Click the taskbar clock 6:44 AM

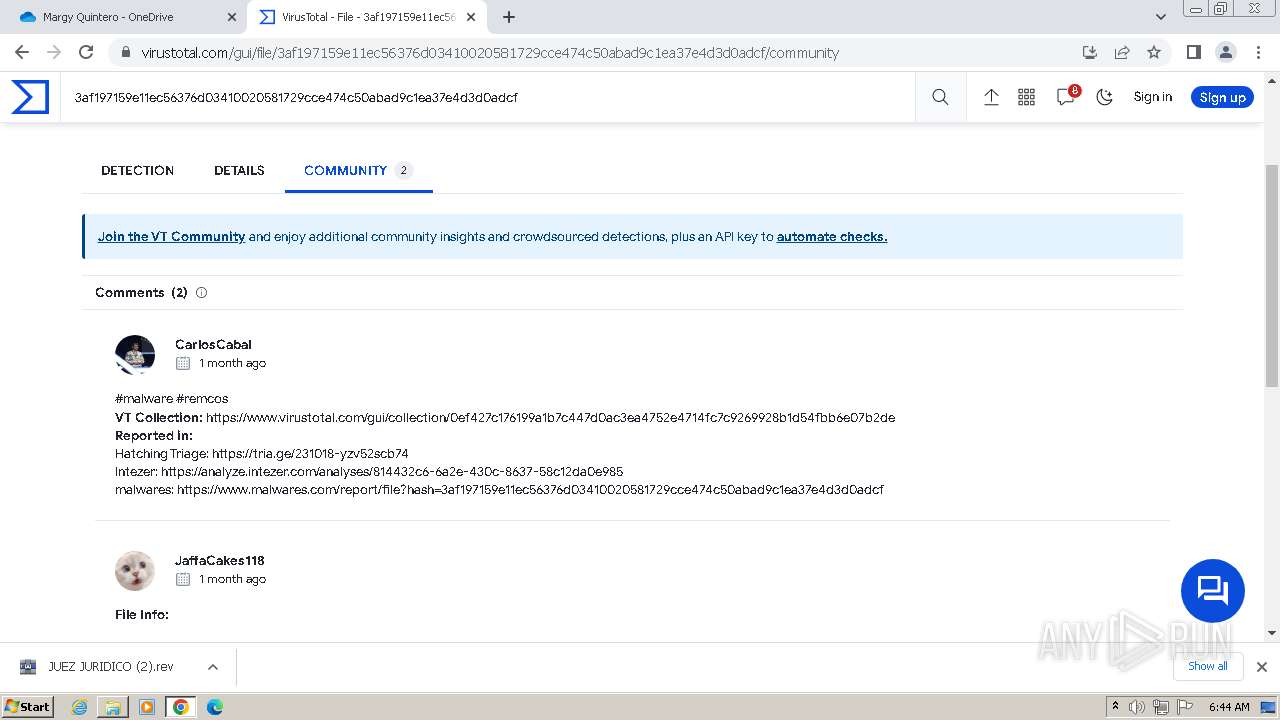(1229, 707)
